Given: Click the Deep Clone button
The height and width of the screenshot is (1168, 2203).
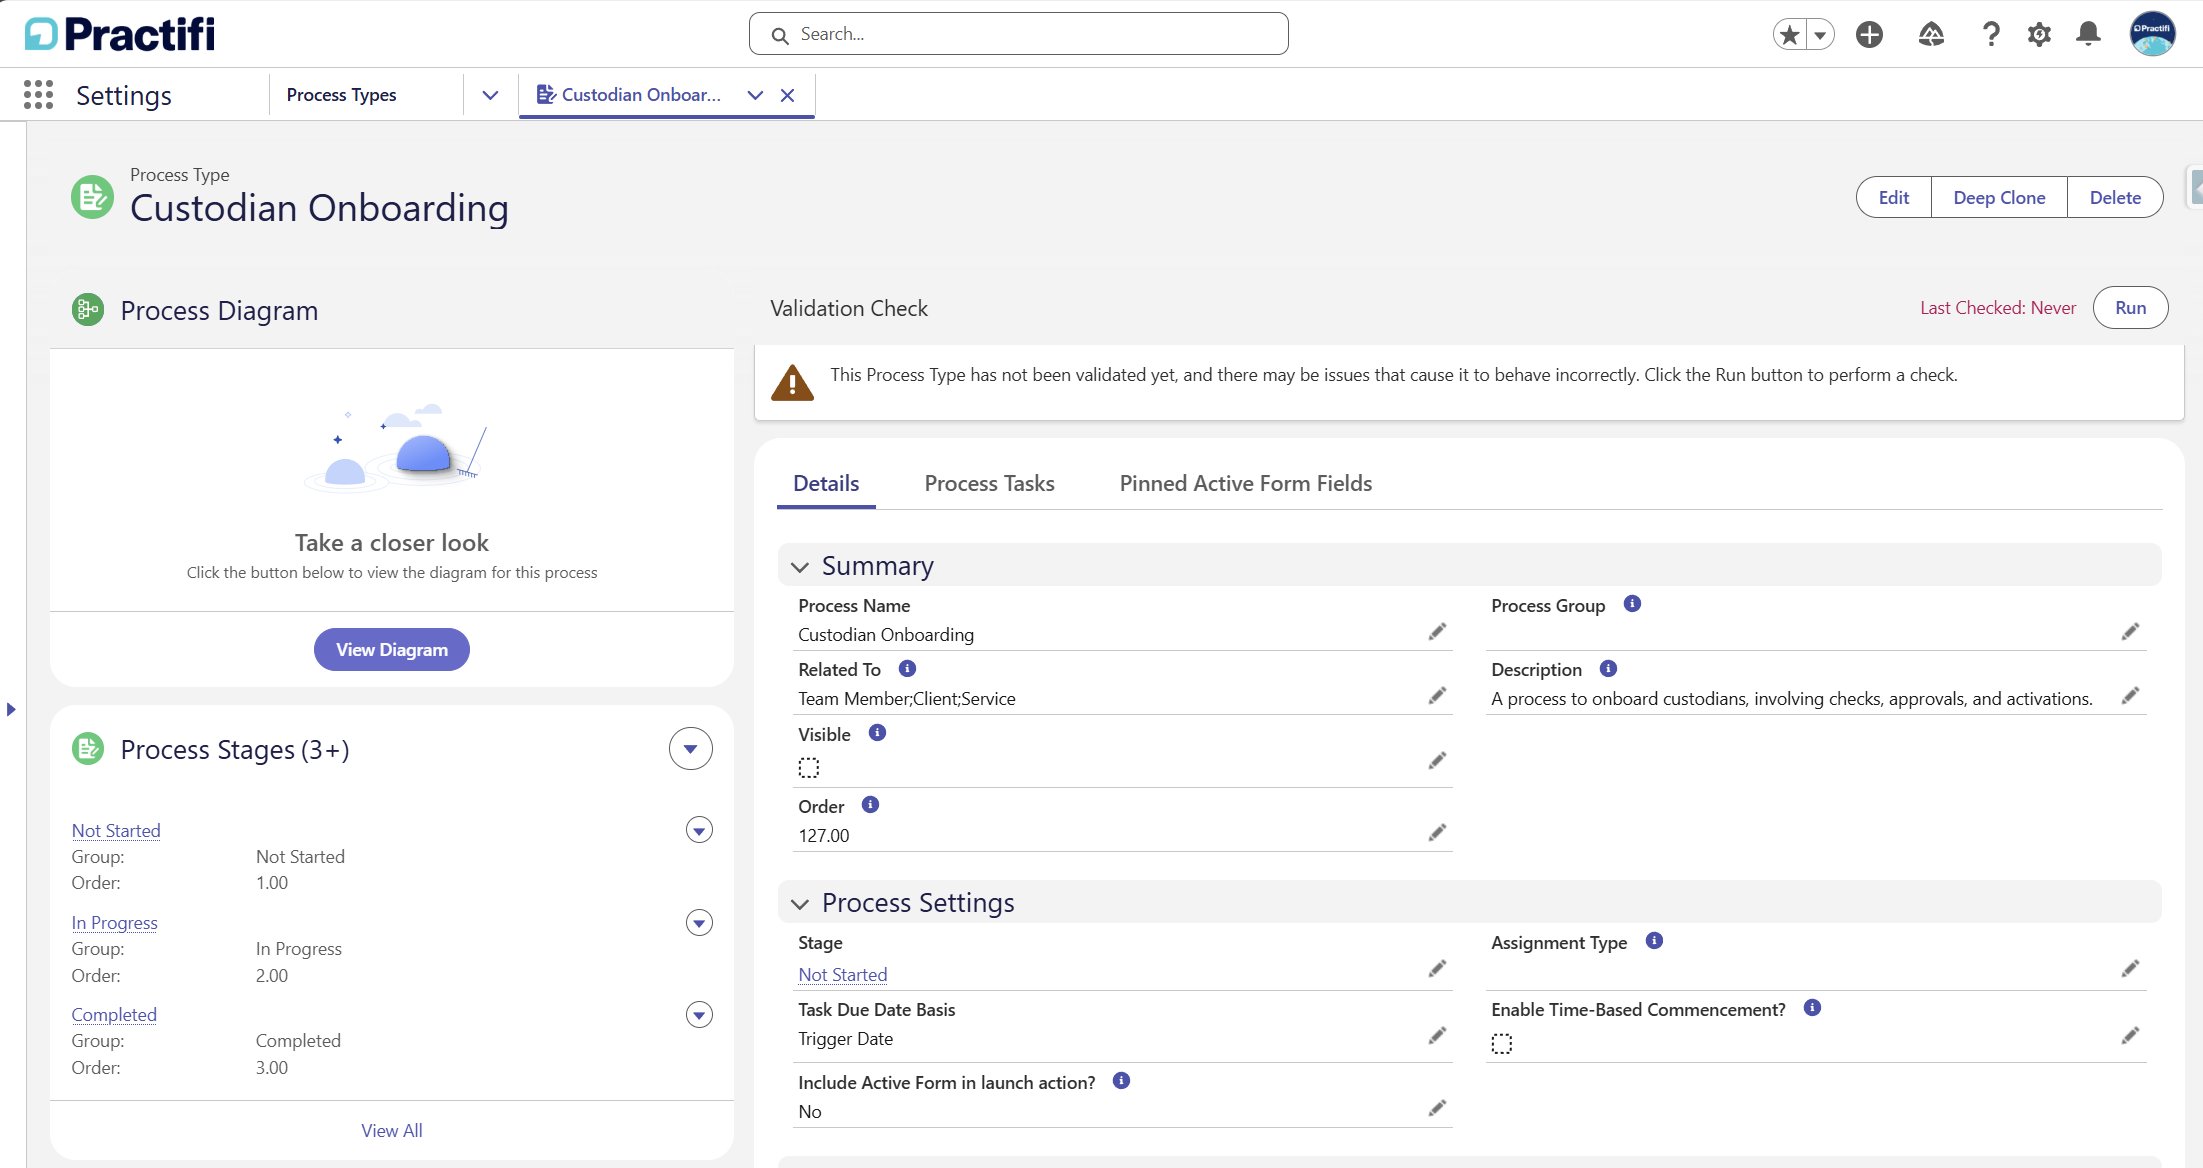Looking at the screenshot, I should pos(2000,197).
